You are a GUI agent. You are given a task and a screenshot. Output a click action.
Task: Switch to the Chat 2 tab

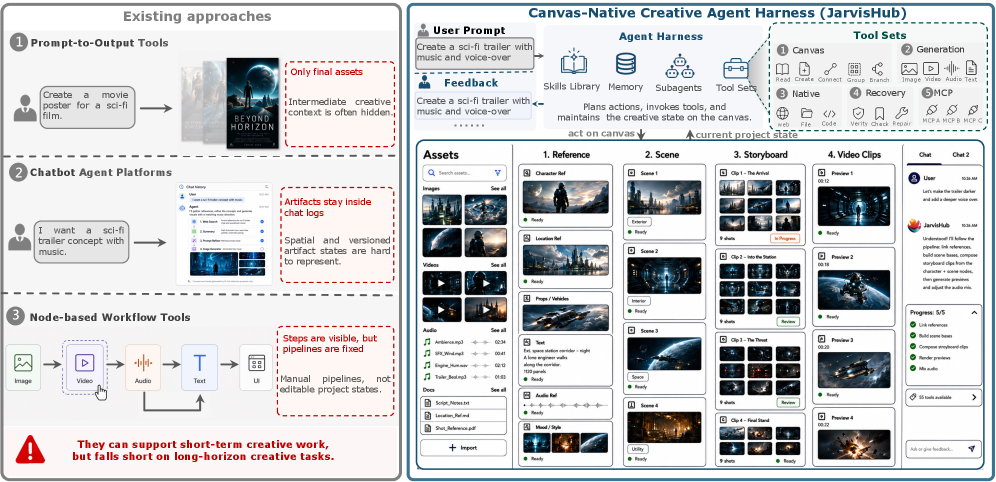[x=960, y=154]
